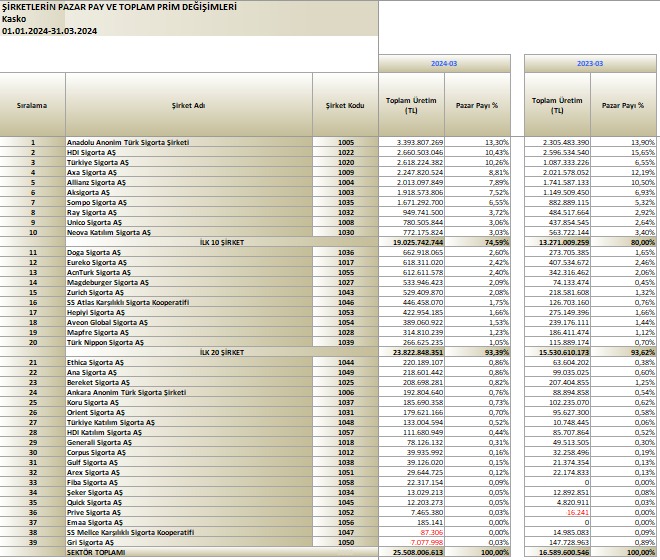The image size is (660, 560).
Task: Click the Sıralama column header
Action: tap(32, 105)
